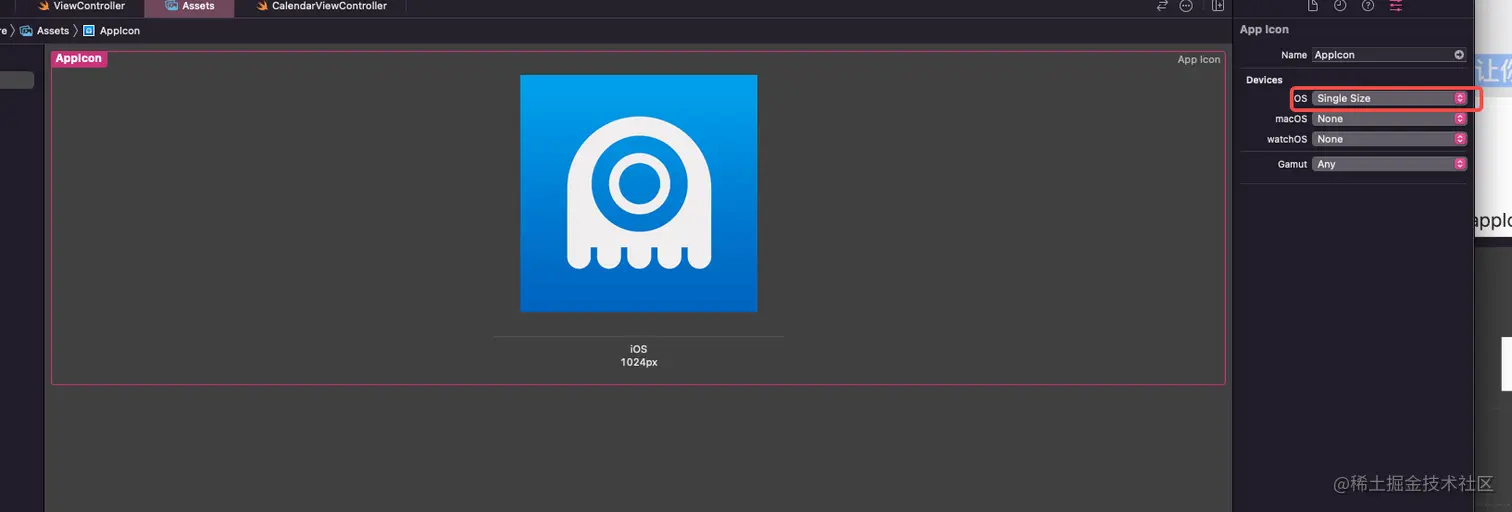Click the pink AppIcon set title label
The width and height of the screenshot is (1512, 512).
click(79, 59)
